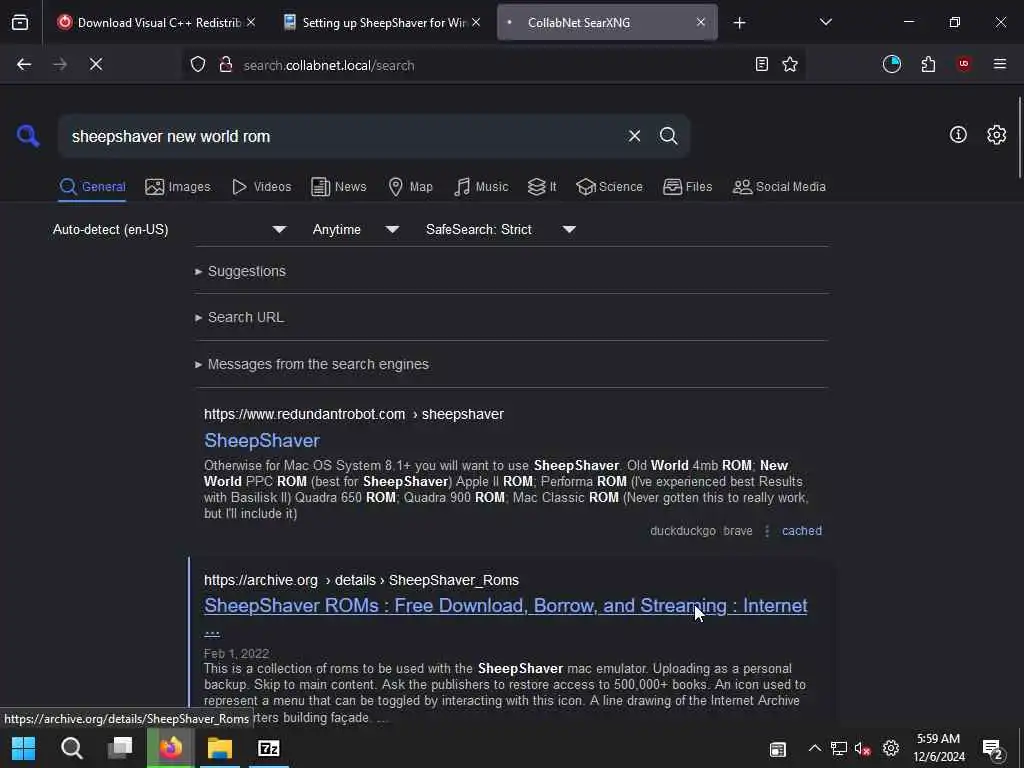Select the Social Media search category
1024x768 pixels.
tap(780, 187)
